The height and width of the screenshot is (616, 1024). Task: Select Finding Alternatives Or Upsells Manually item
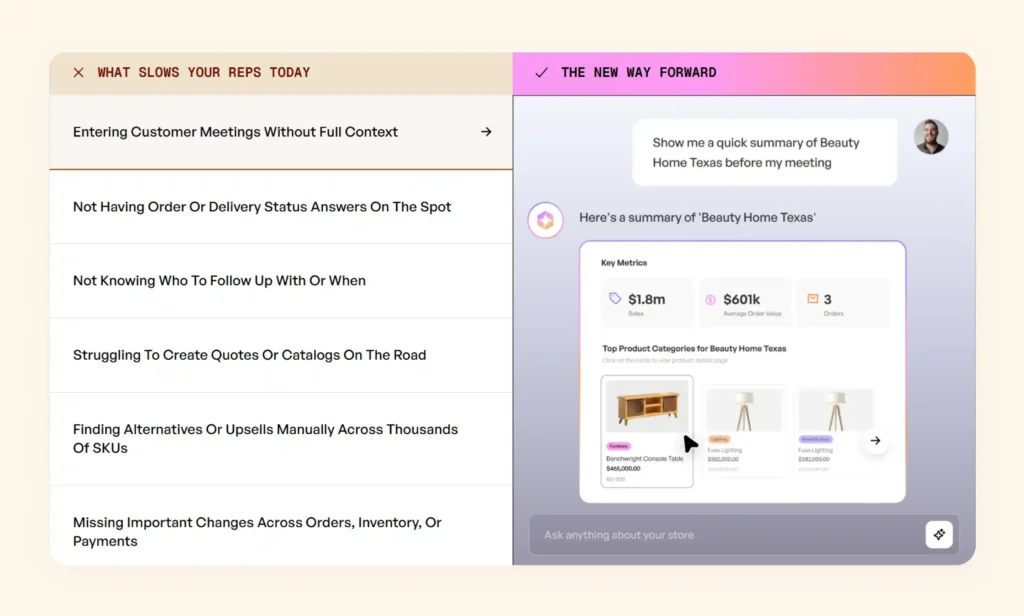[281, 439]
